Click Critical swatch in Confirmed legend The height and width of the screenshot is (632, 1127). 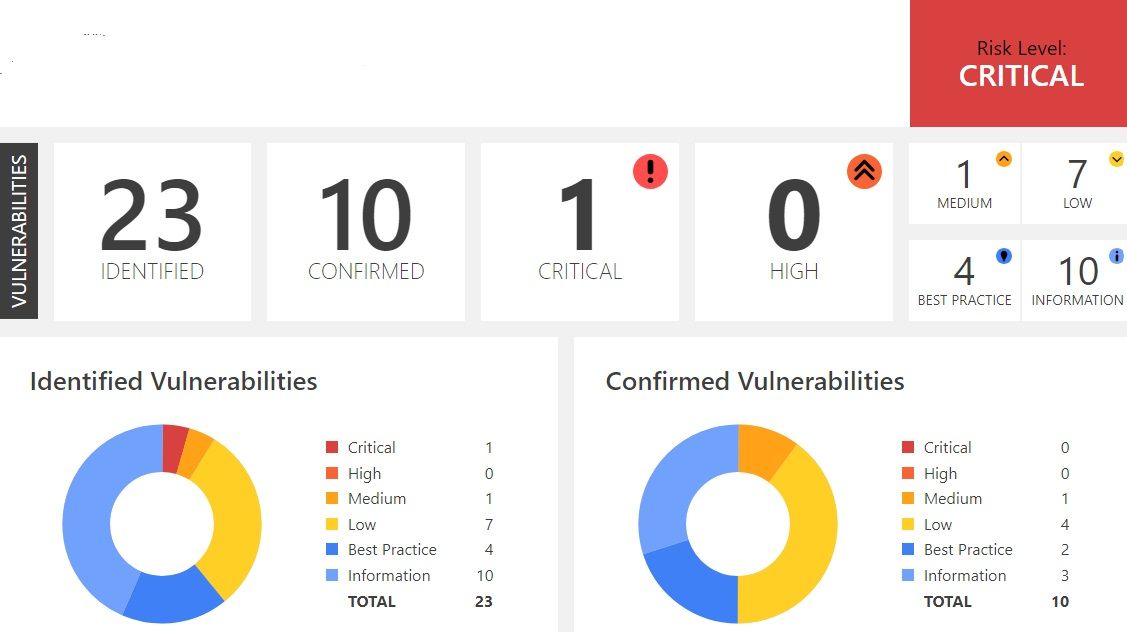[x=908, y=447]
